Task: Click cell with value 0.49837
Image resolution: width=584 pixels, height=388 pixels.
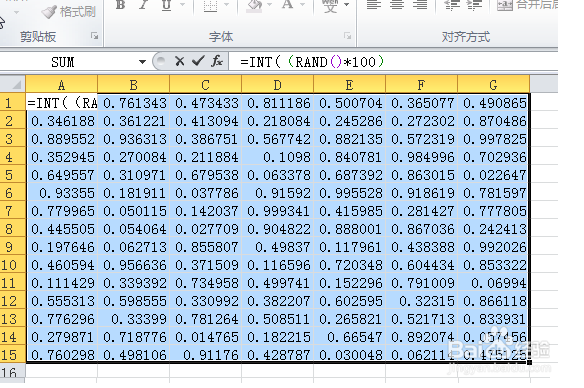Action: tap(277, 247)
